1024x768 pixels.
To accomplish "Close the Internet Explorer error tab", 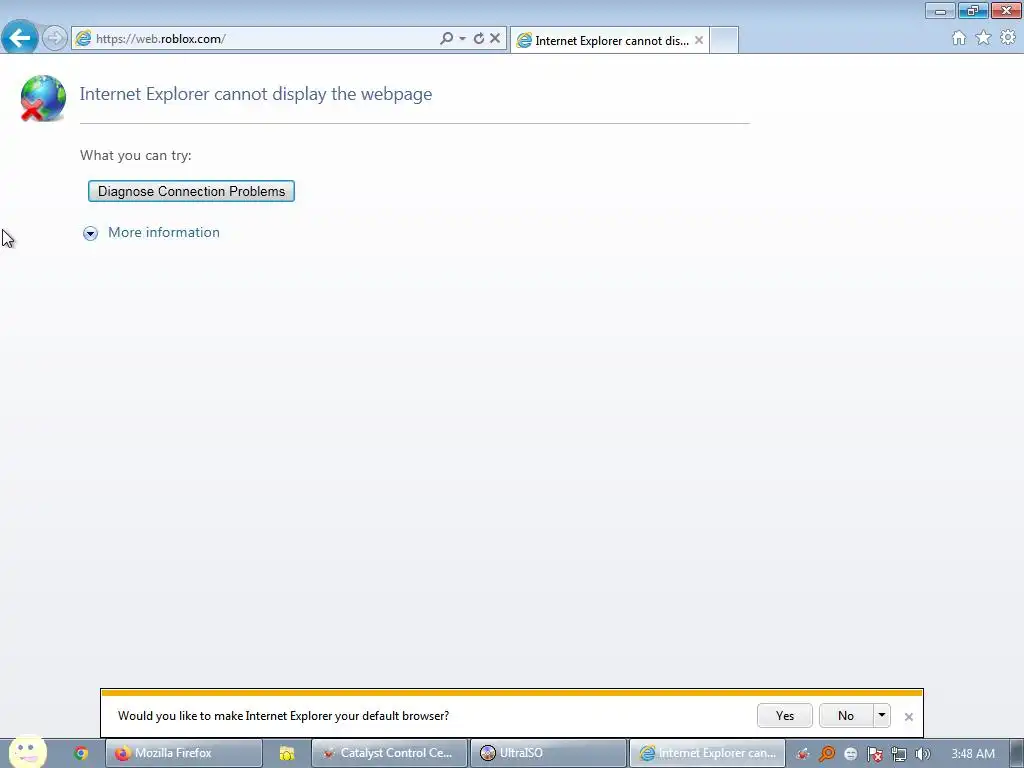I will coord(699,40).
